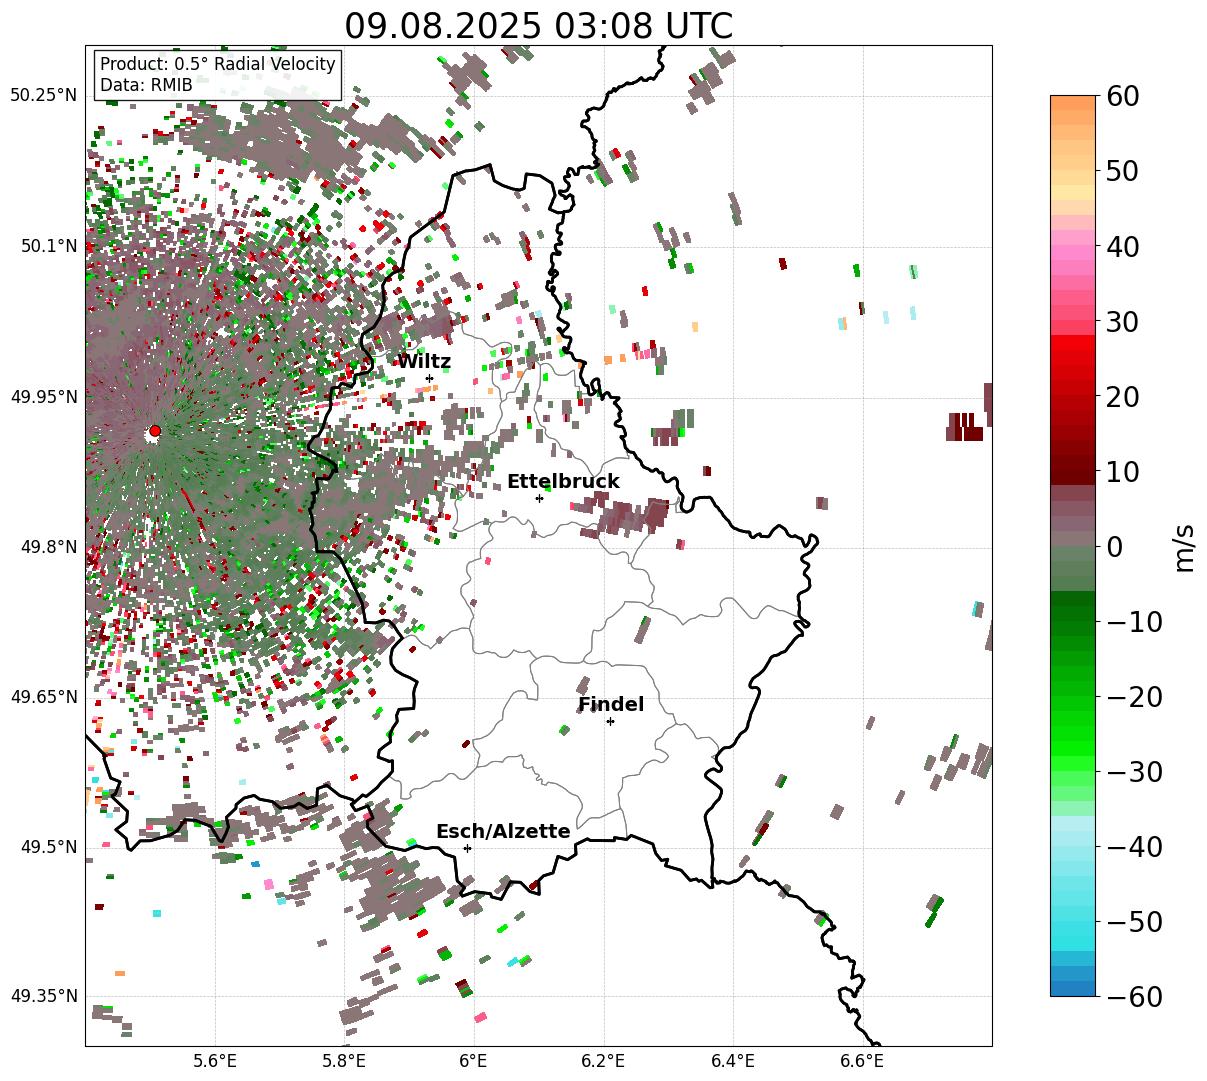
Task: Click the 49.5°N latitude label
Action: [48, 847]
